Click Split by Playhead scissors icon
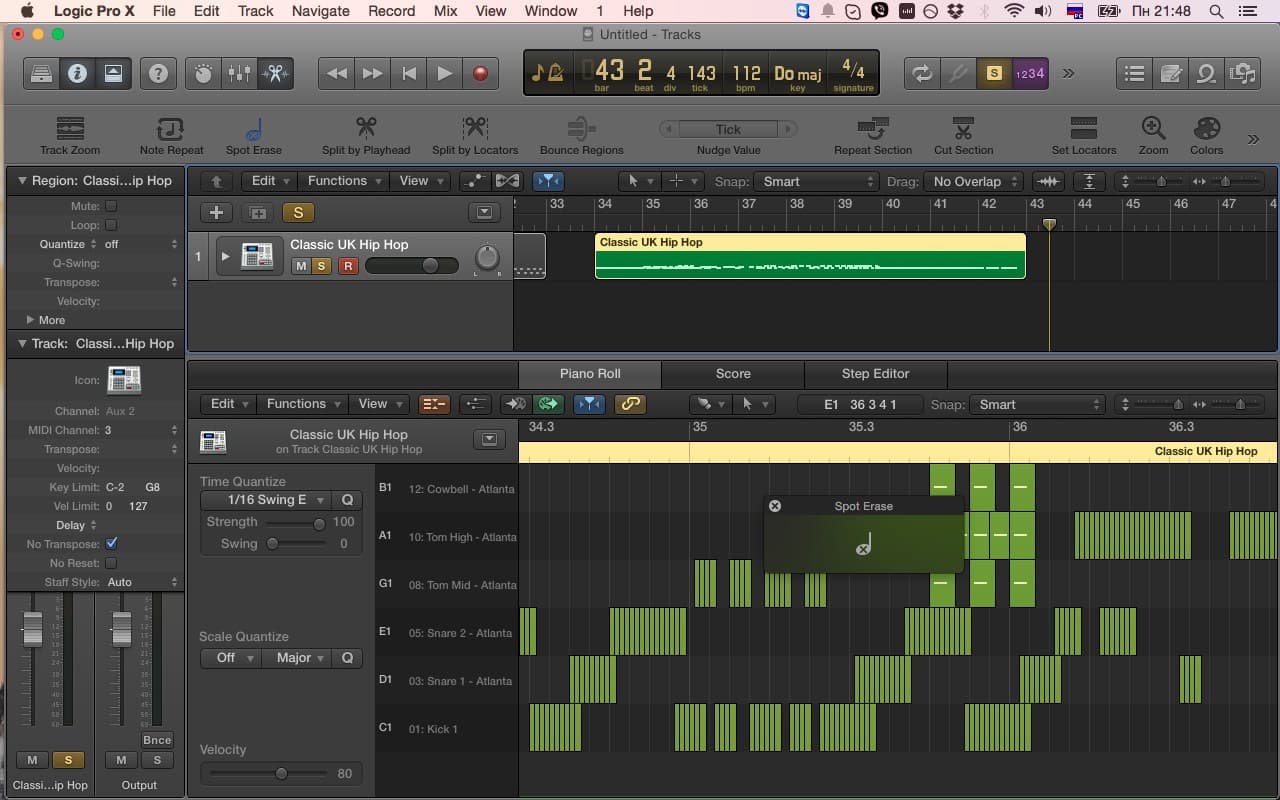Screen dimensions: 1280x800 [366, 129]
